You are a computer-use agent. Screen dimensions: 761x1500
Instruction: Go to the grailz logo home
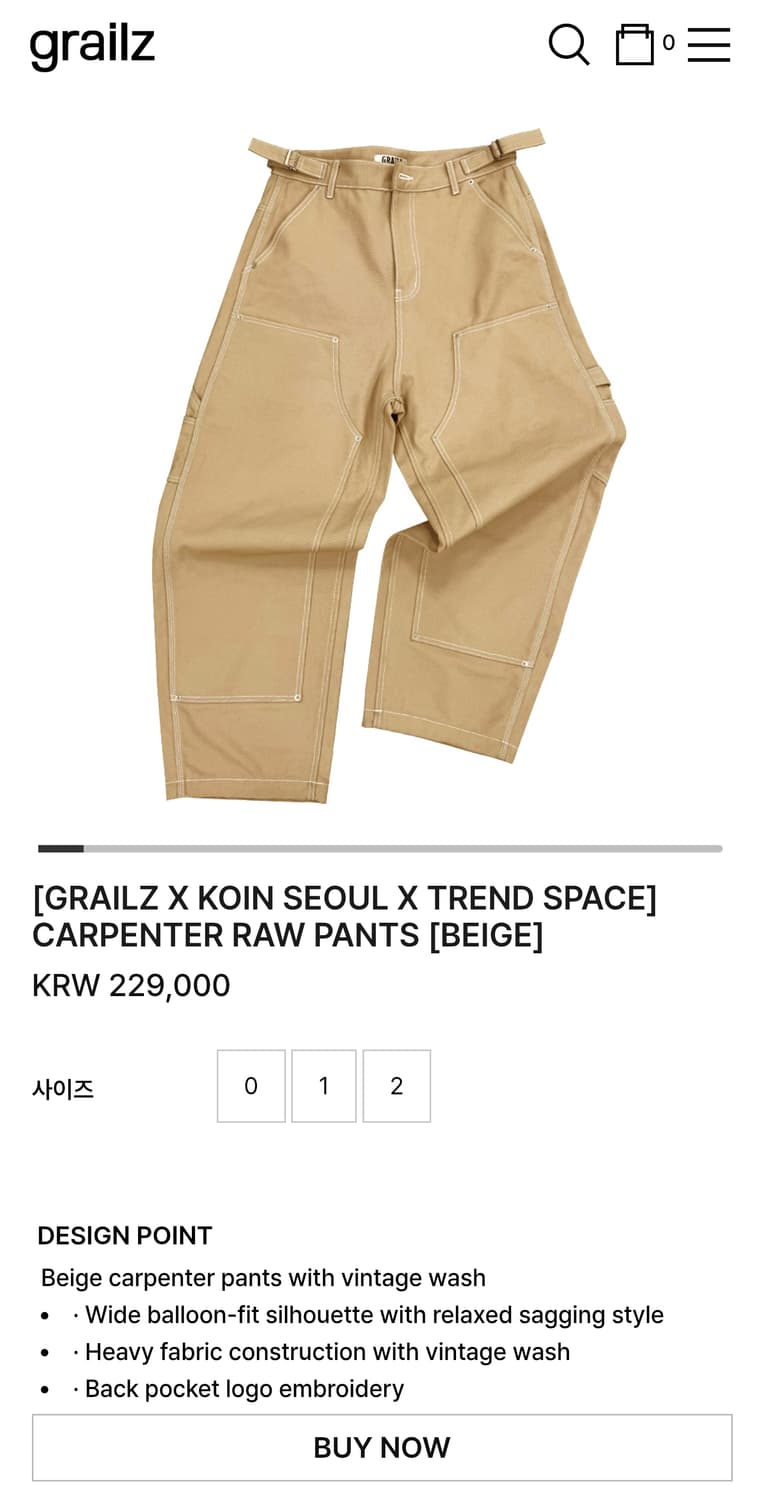pos(92,46)
